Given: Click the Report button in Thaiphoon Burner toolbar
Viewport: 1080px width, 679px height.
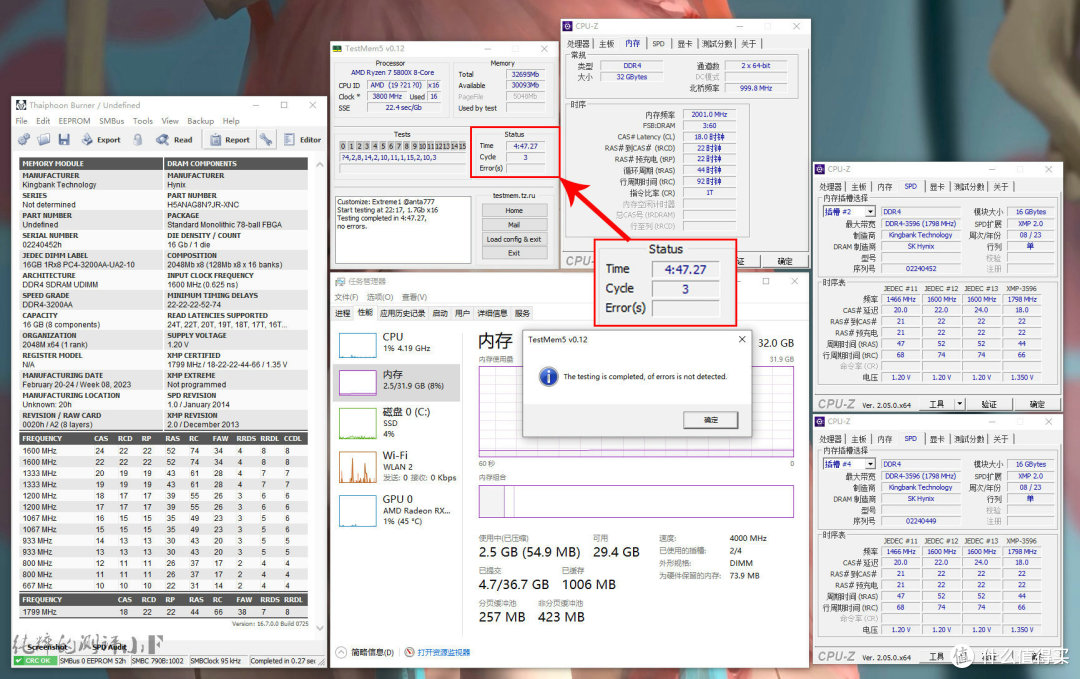Looking at the screenshot, I should [x=230, y=140].
